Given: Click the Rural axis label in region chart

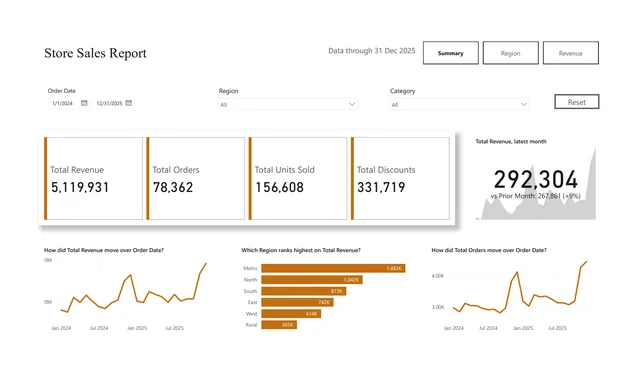Looking at the screenshot, I should 251,325.
